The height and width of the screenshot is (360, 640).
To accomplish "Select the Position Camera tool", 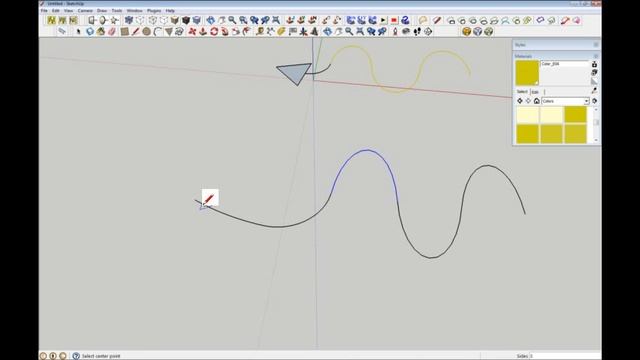I will (x=395, y=31).
